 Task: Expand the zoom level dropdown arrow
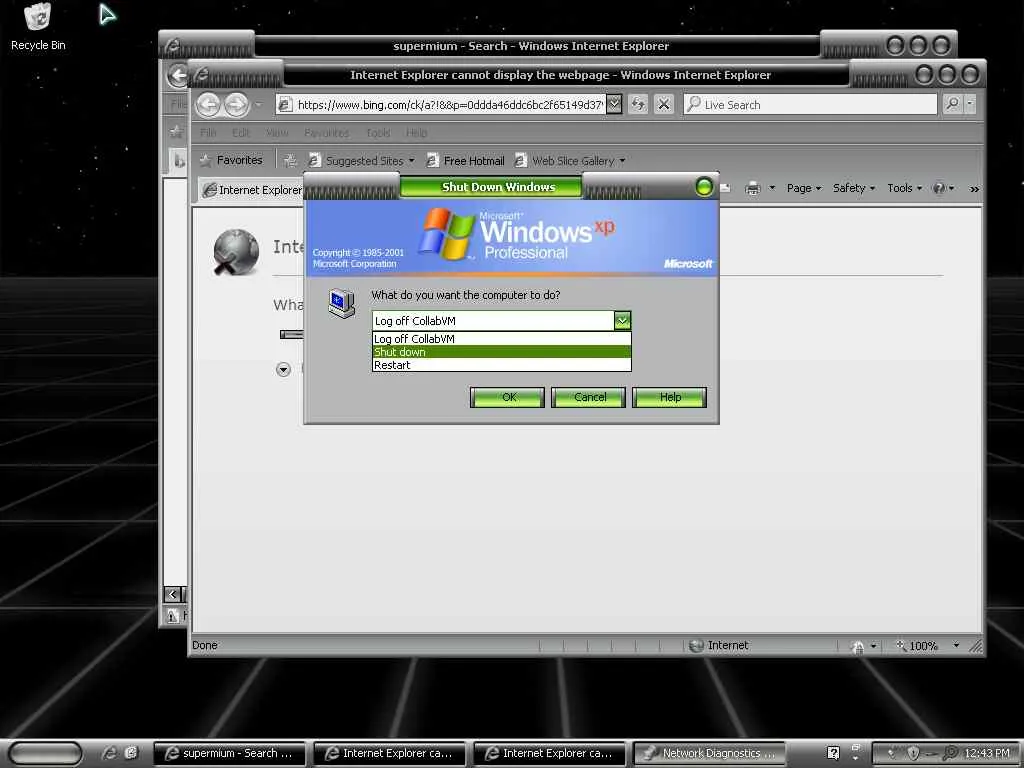coord(956,645)
